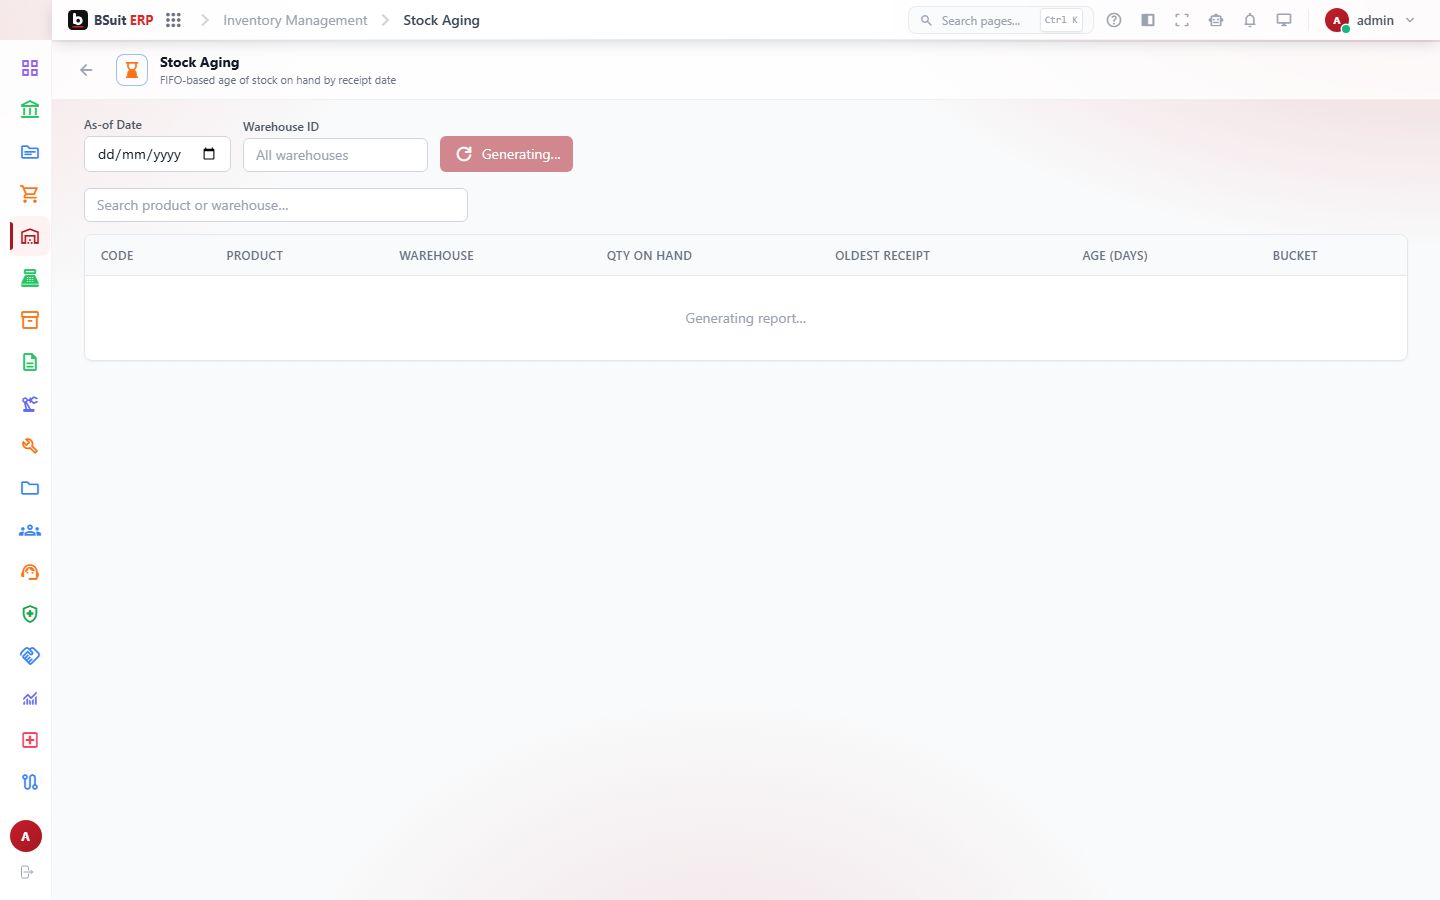
Task: Click the CODE column header
Action: (x=117, y=256)
